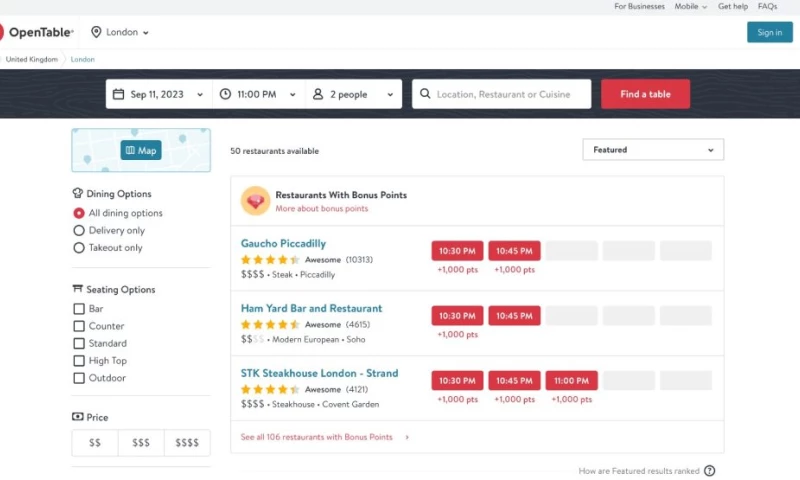Select All dining options radio button
Viewport: 800px width, 480px height.
pos(79,213)
